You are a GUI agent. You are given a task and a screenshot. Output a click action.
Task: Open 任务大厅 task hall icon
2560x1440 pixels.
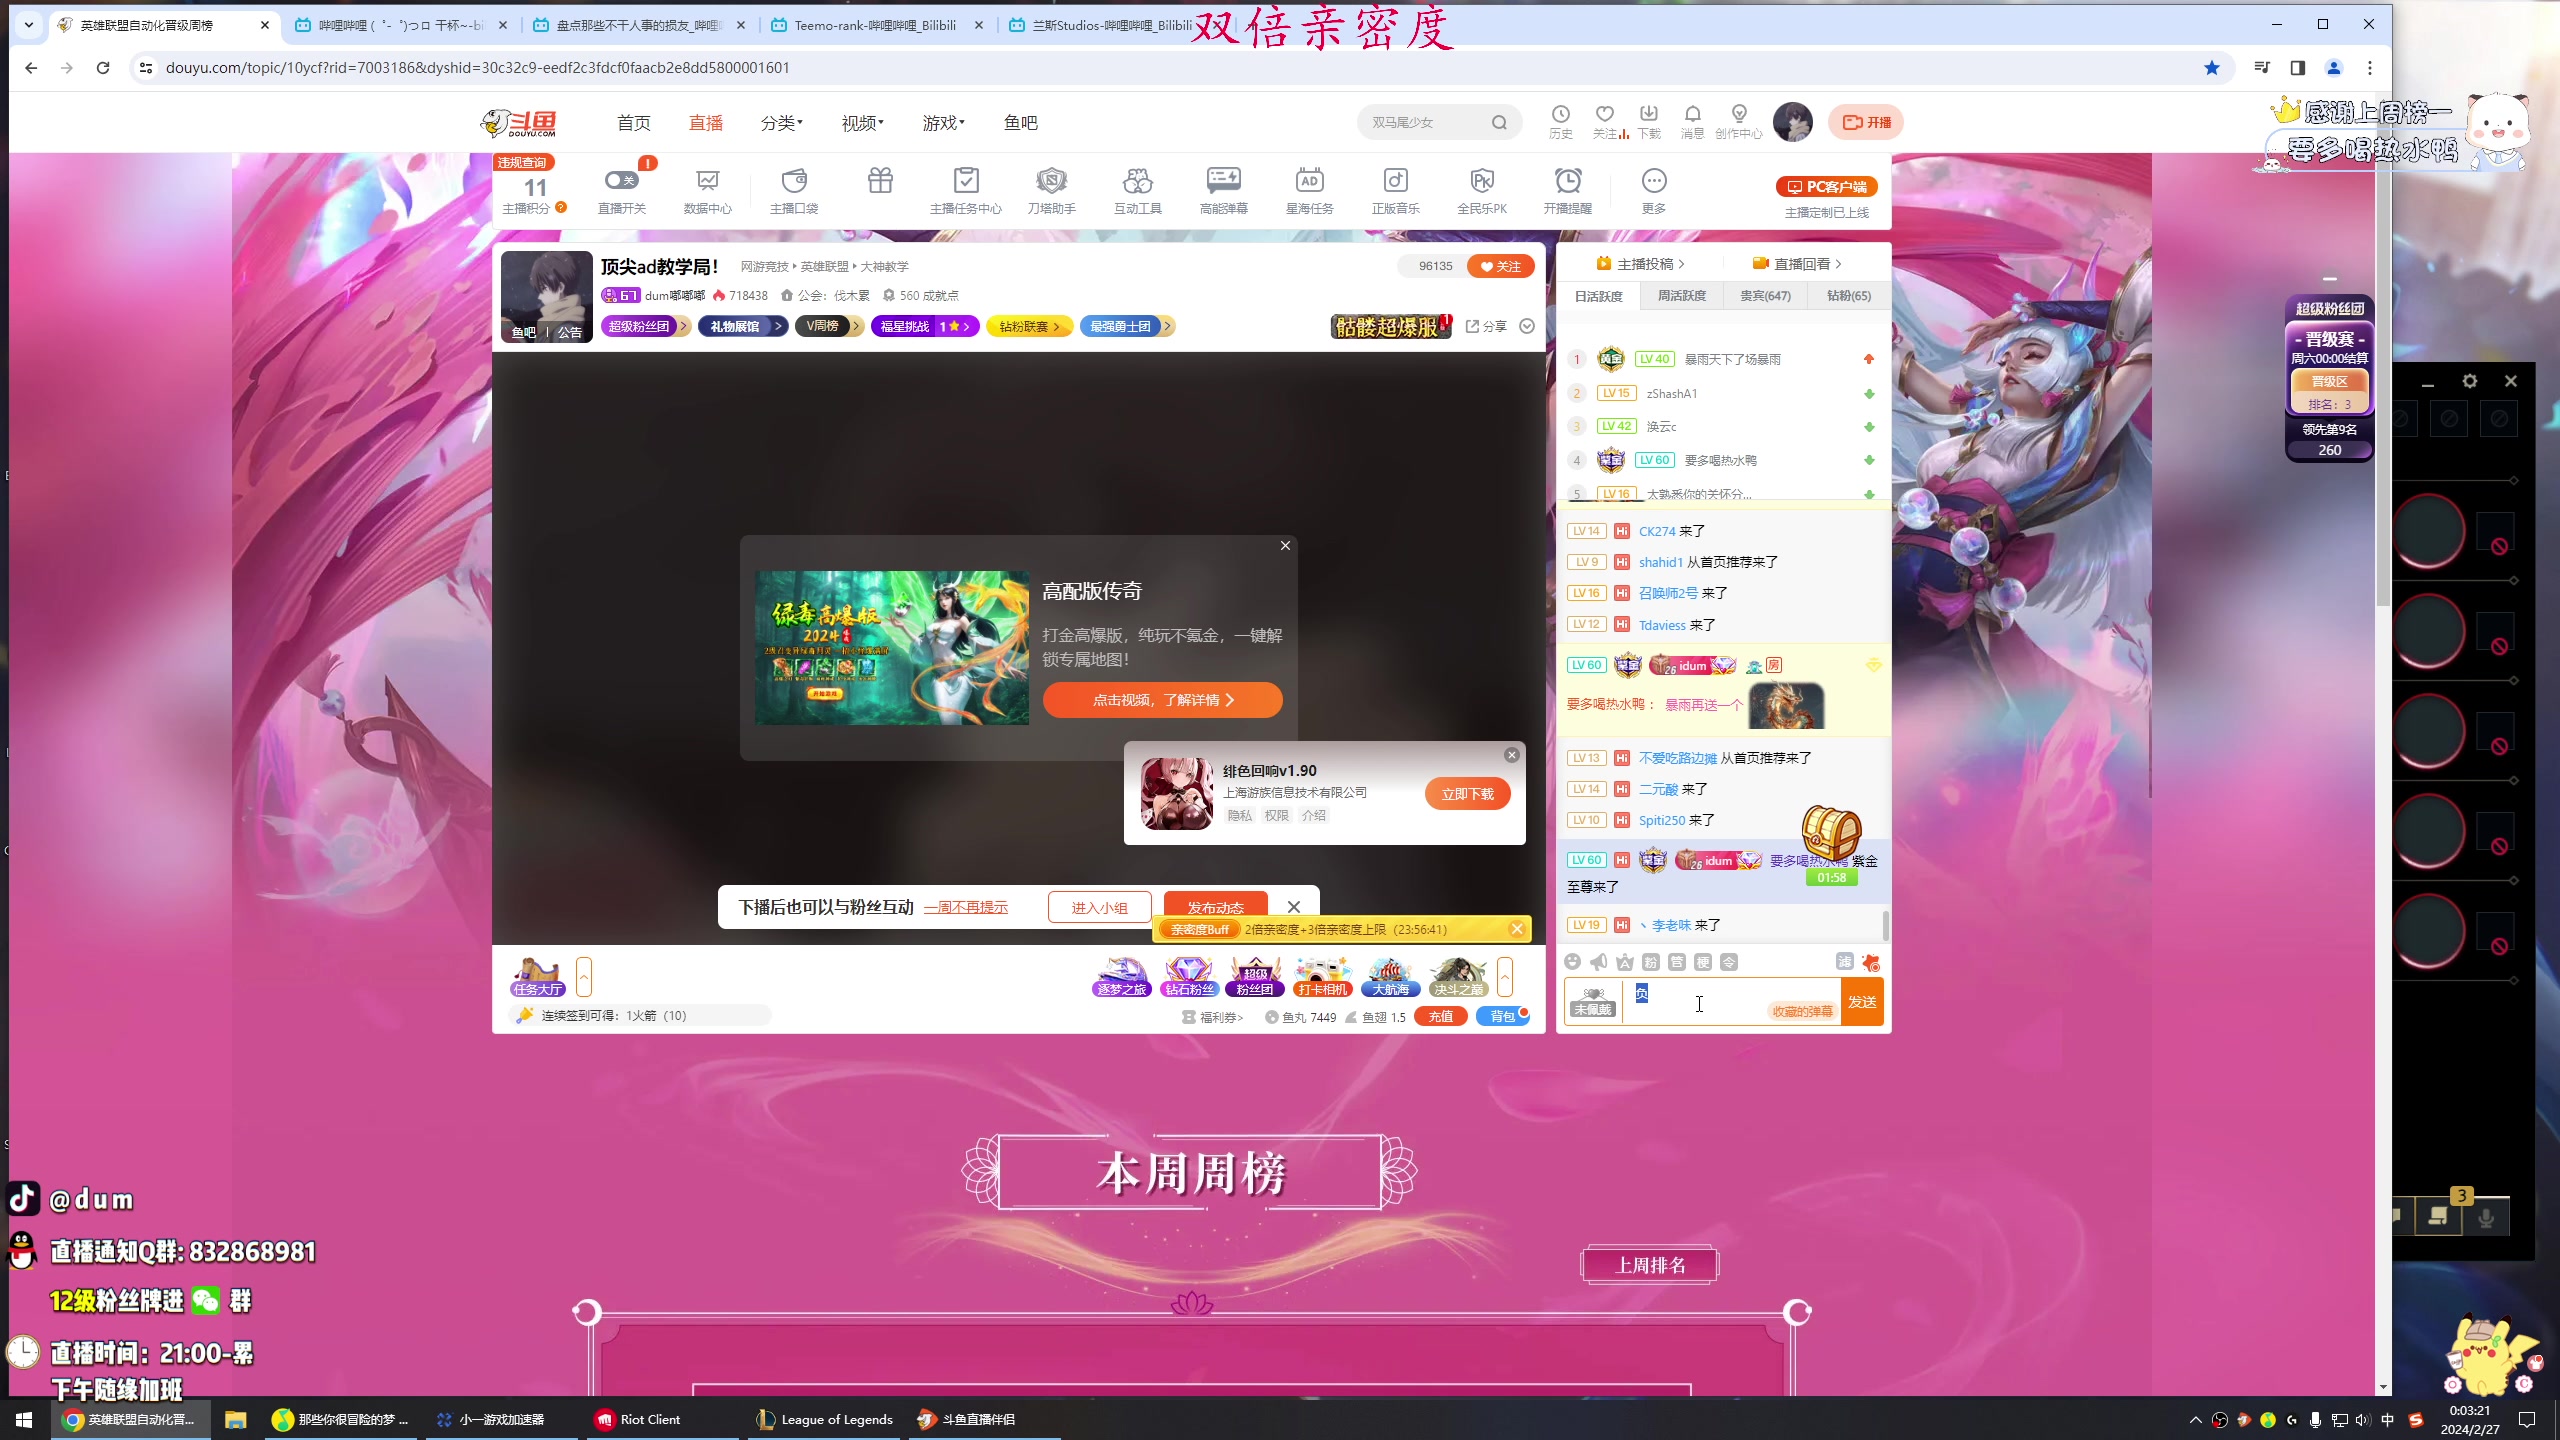point(537,977)
